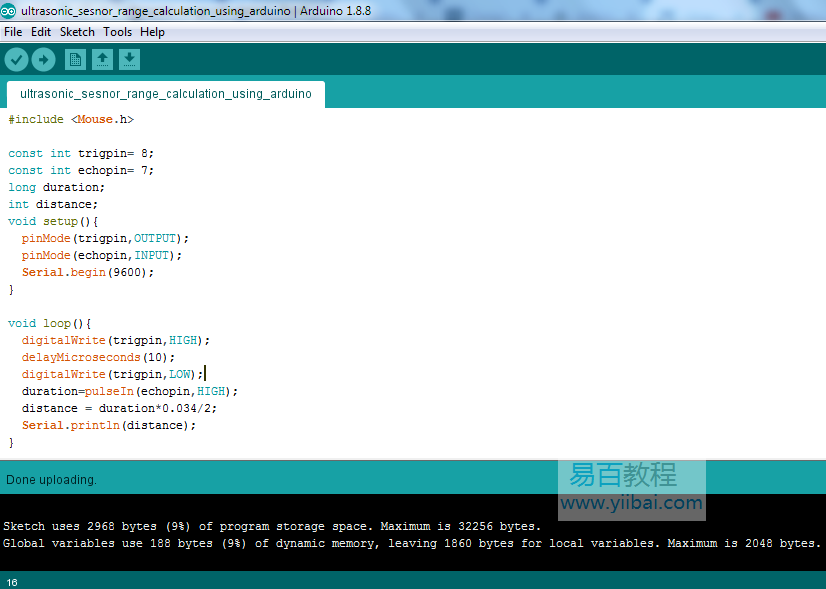Click the line number 16 indicator

[x=12, y=582]
